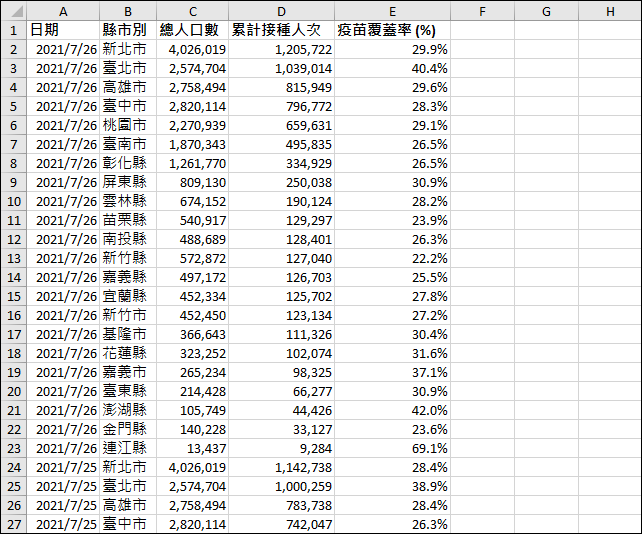The image size is (642, 534).
Task: Select cell 花蓮縣
Action: point(128,353)
